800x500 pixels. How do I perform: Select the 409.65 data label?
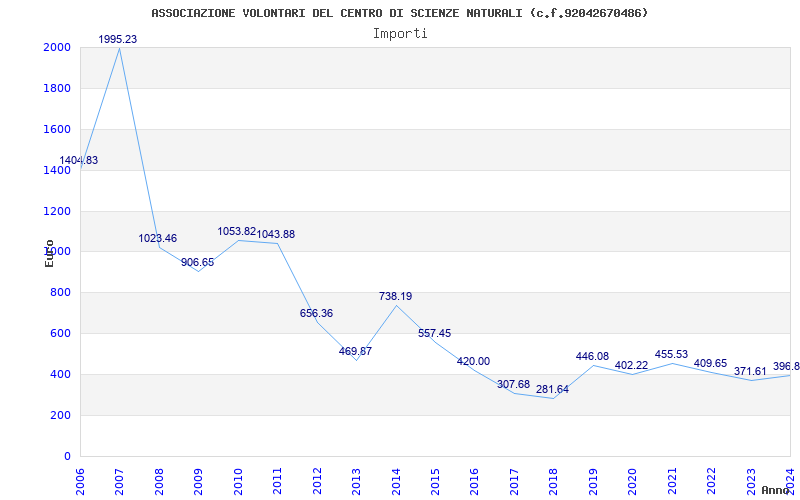coord(711,363)
